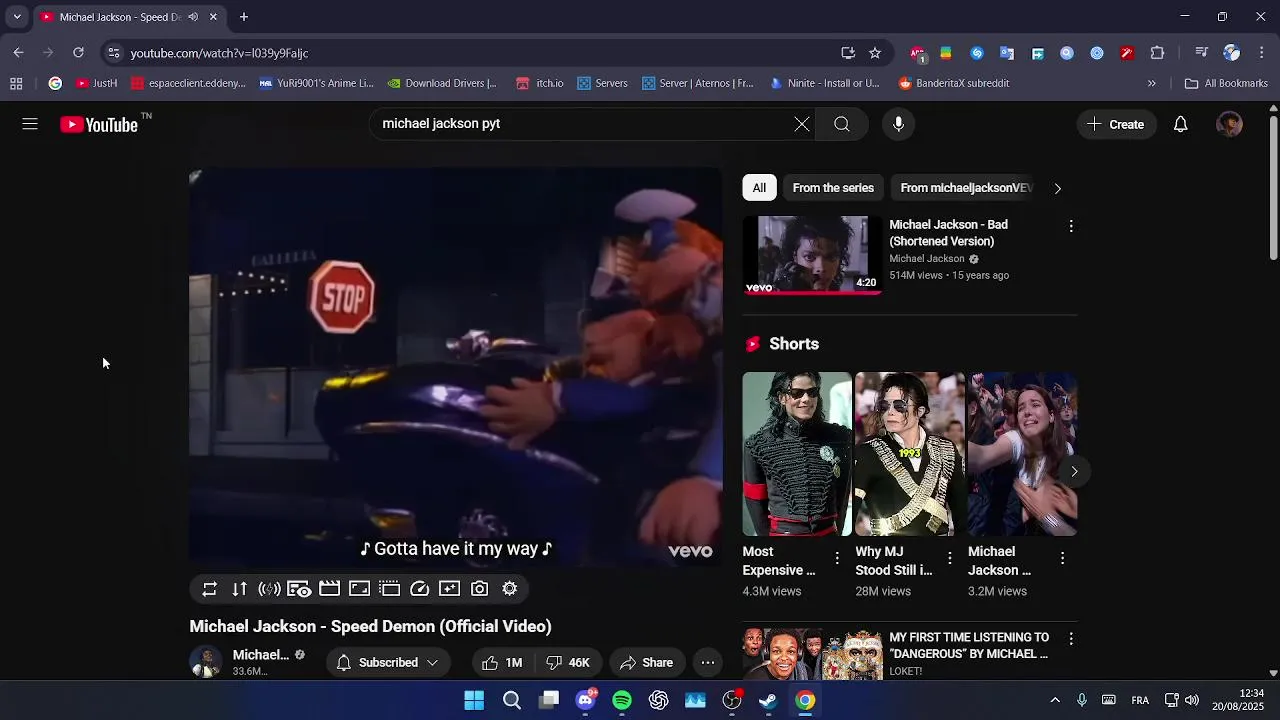Open the Shazam extension icon

pyautogui.click(x=977, y=53)
